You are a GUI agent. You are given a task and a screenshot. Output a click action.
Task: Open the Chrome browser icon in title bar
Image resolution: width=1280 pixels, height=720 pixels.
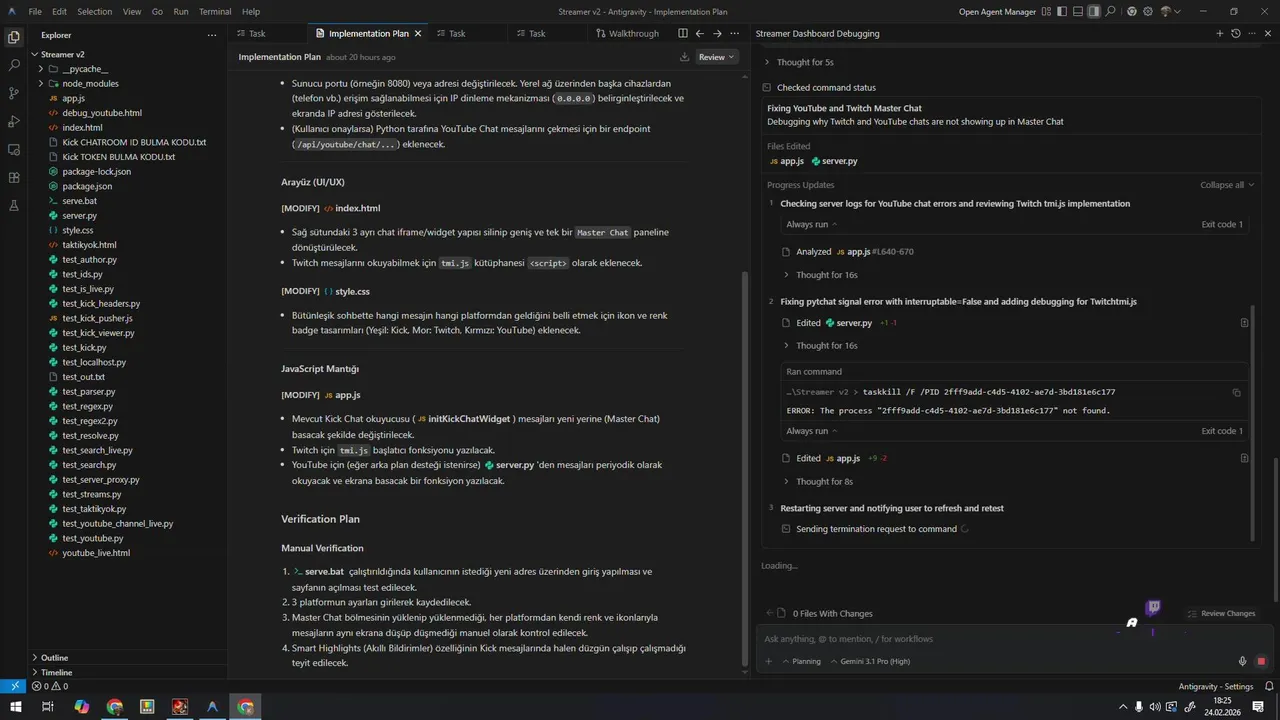[x=1132, y=12]
